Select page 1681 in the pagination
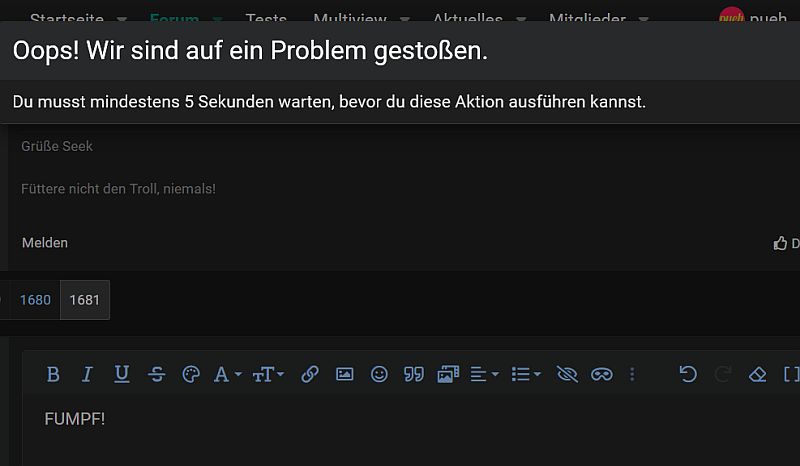Screen dimensions: 800x466 pos(84,300)
